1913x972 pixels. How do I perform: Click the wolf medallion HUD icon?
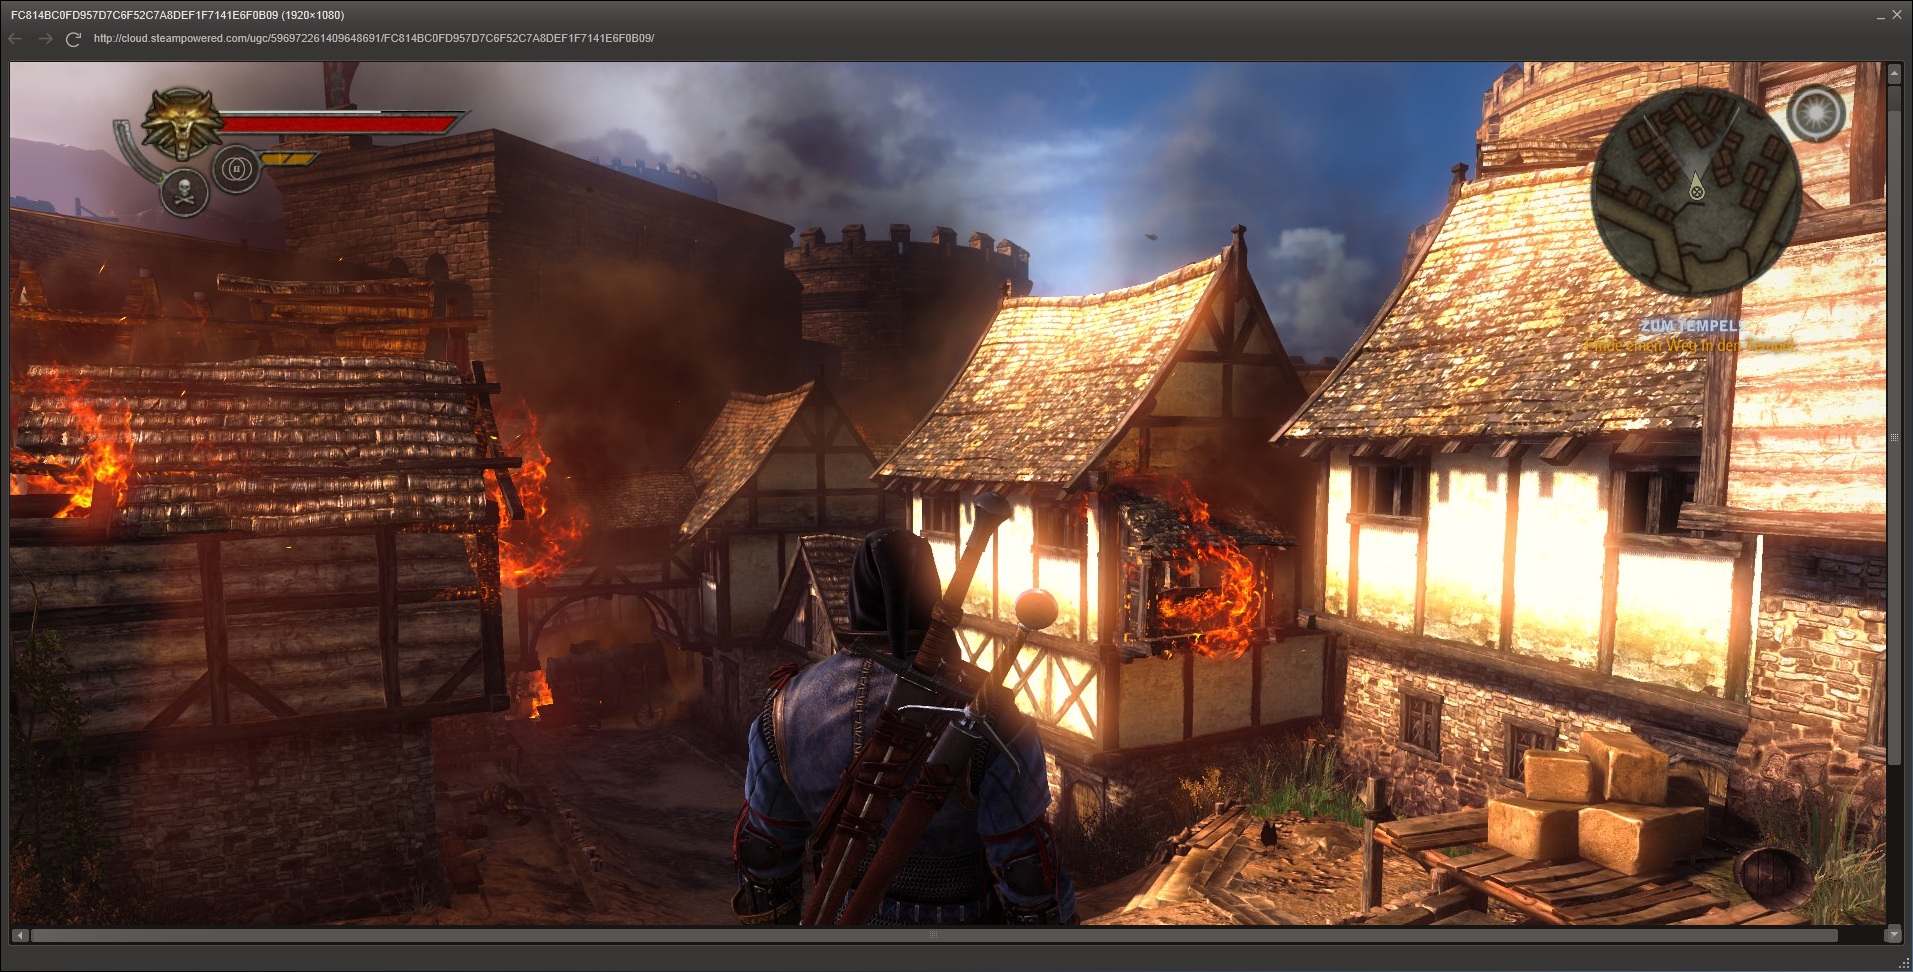181,122
